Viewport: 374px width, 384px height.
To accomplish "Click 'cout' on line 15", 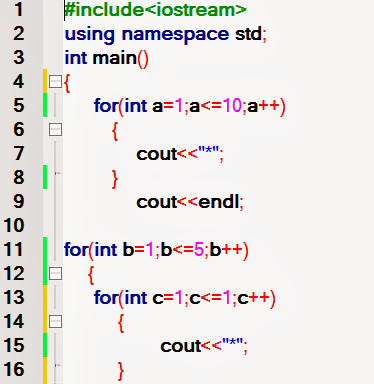I will click(x=180, y=346).
